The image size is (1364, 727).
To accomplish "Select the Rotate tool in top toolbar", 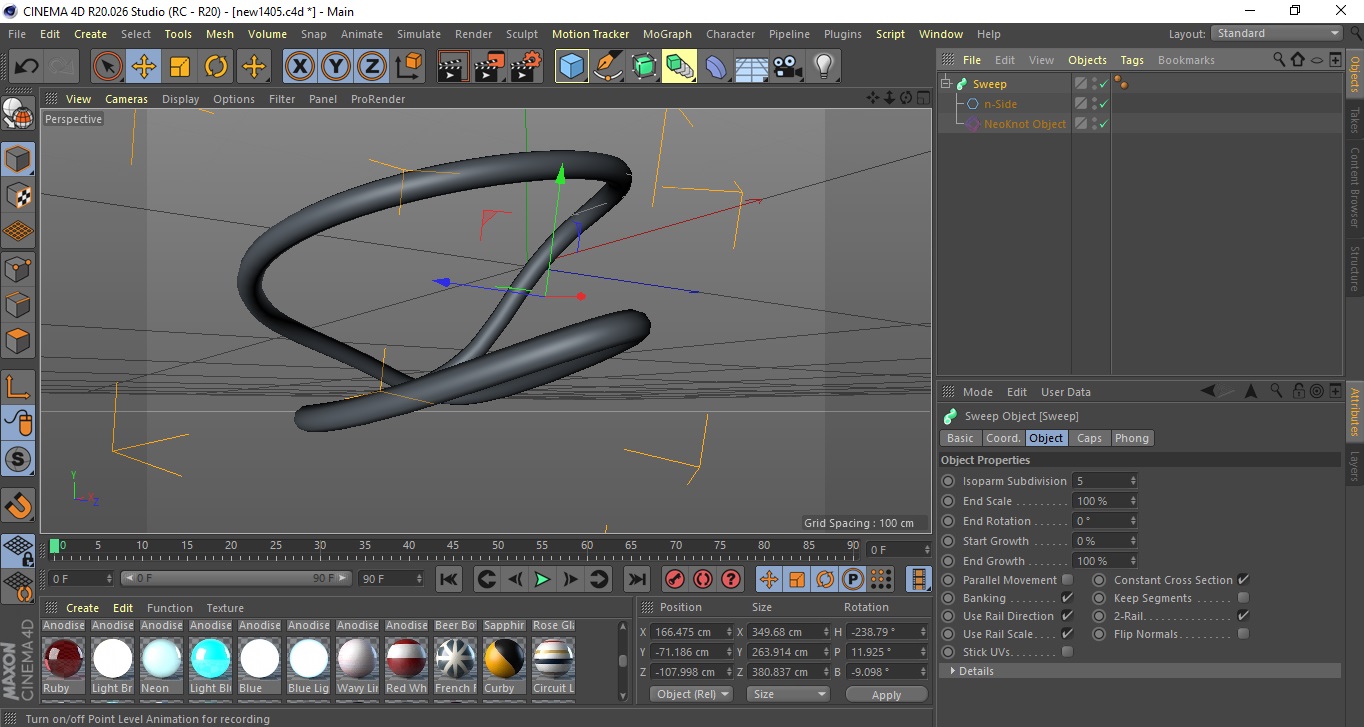I will [216, 67].
